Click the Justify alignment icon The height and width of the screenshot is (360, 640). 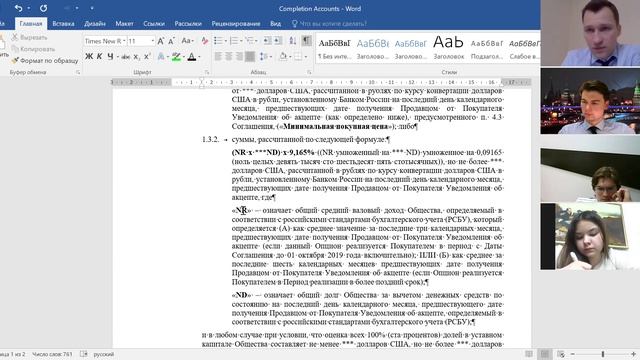tap(250, 57)
